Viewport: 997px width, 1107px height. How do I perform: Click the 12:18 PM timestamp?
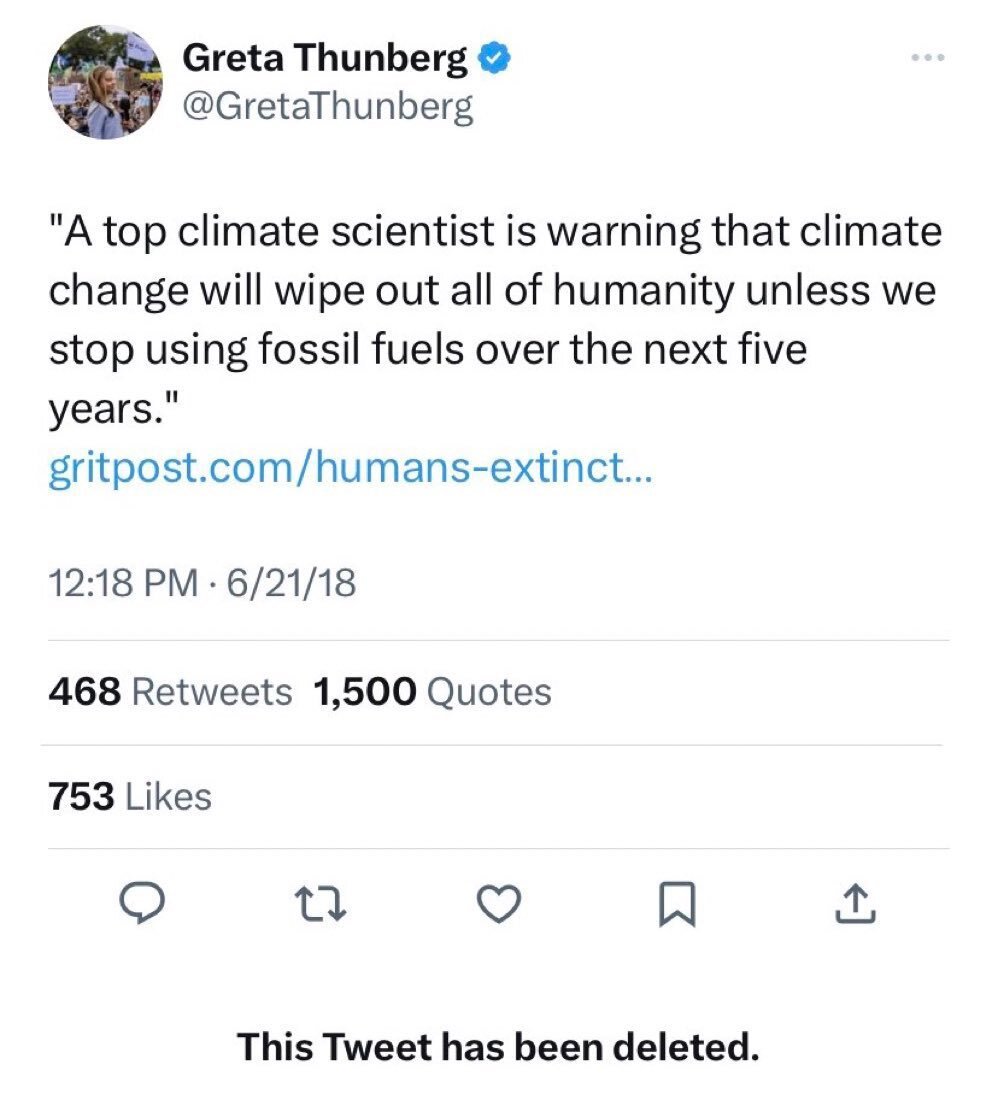(124, 583)
